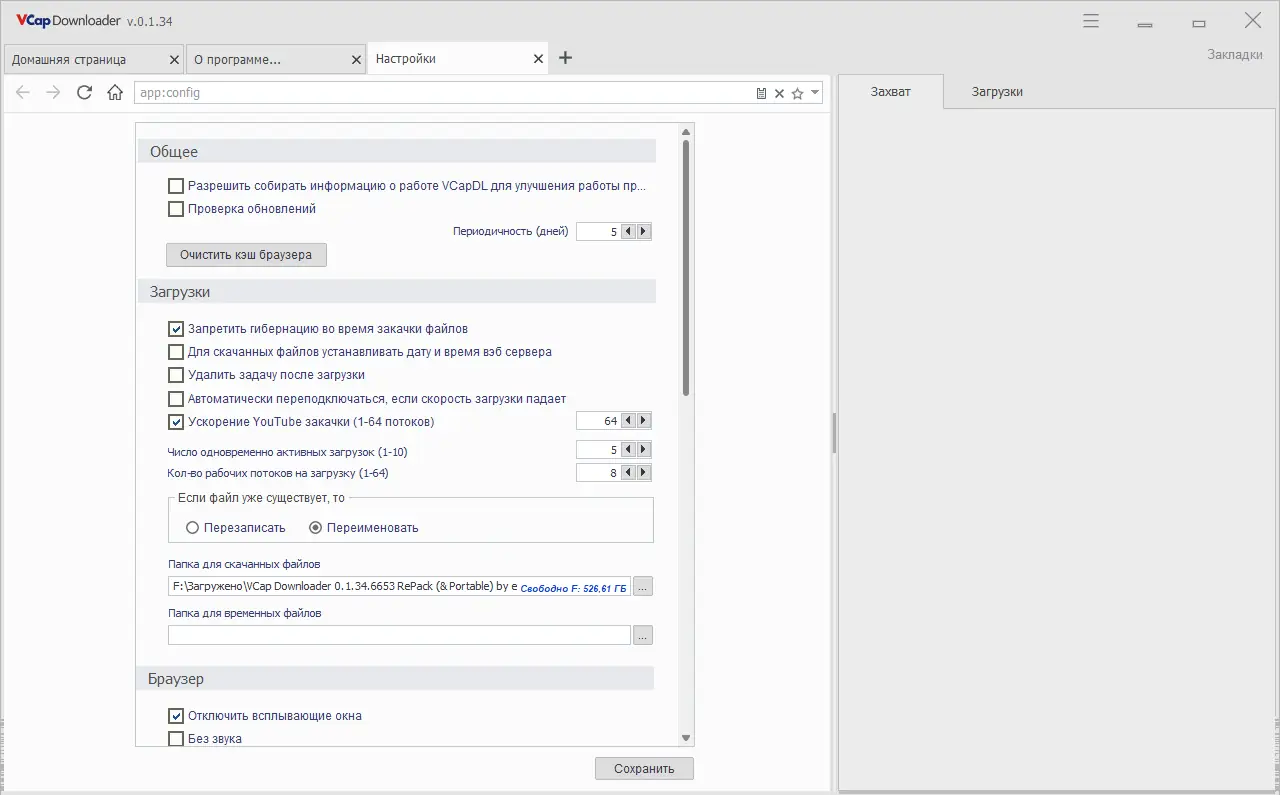Click the Если файл уже существует, то label
This screenshot has width=1280, height=795.
tap(261, 498)
